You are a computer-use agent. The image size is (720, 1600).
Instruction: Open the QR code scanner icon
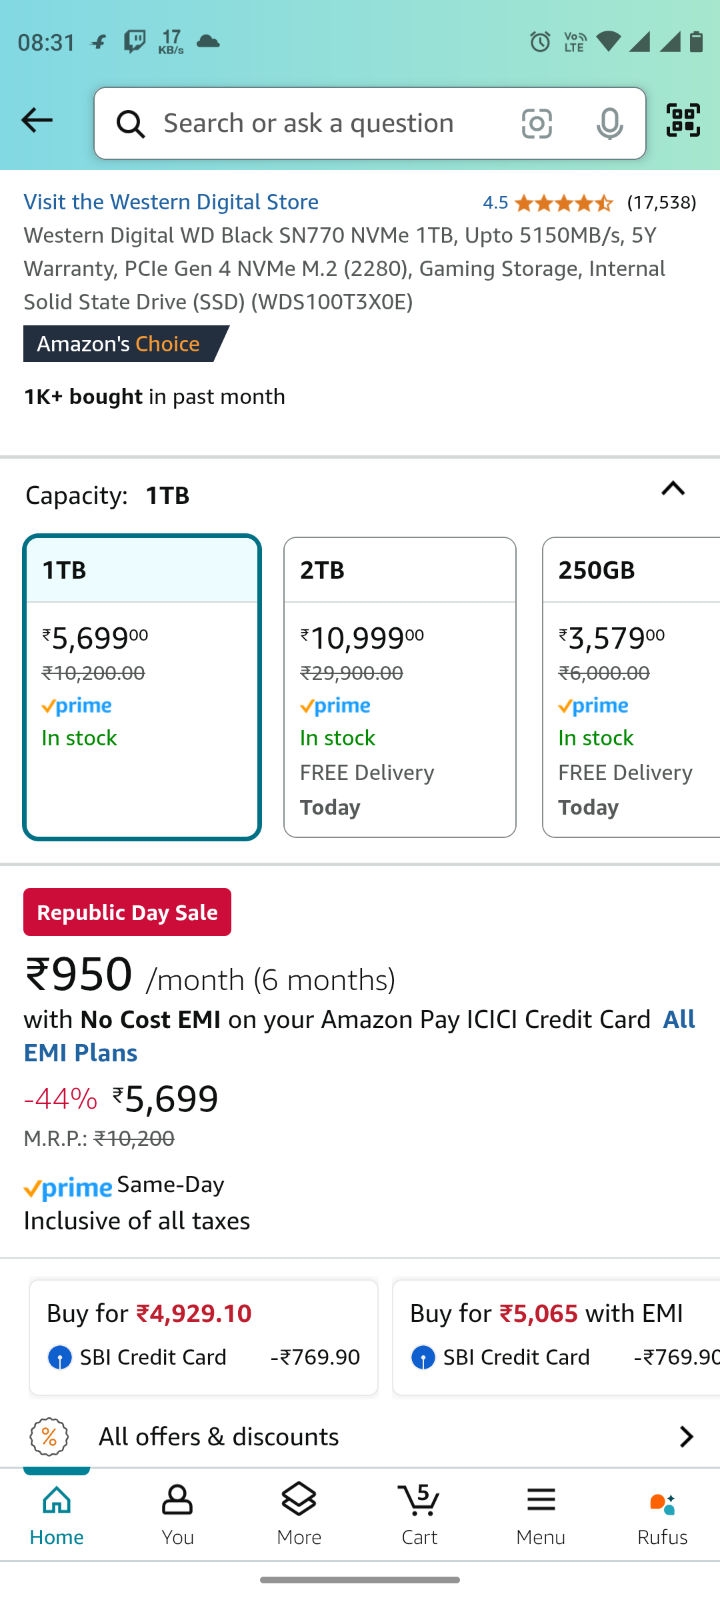coord(683,121)
